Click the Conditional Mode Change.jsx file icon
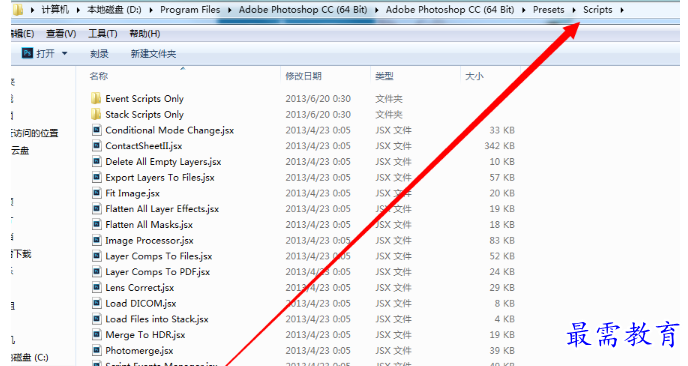Image resolution: width=688 pixels, height=366 pixels. pyautogui.click(x=97, y=130)
